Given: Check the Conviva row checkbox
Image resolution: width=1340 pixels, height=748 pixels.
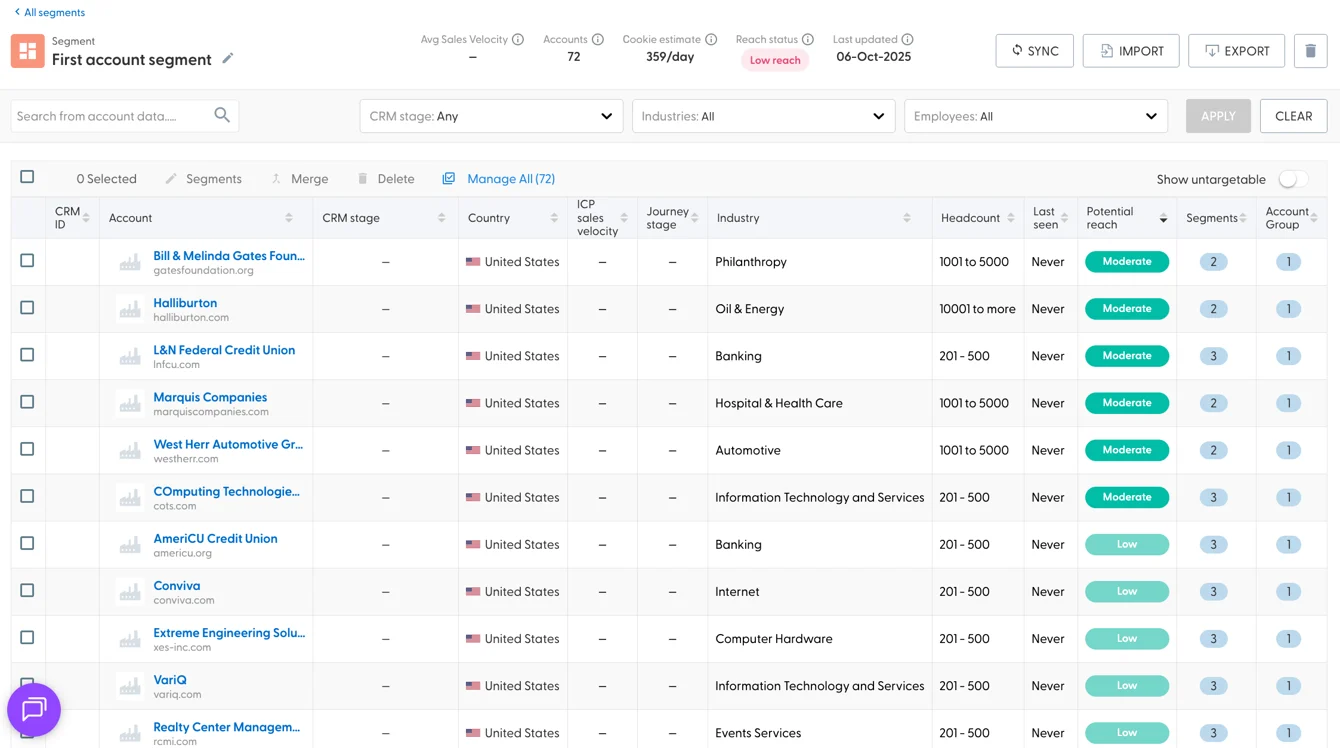Looking at the screenshot, I should (27, 590).
